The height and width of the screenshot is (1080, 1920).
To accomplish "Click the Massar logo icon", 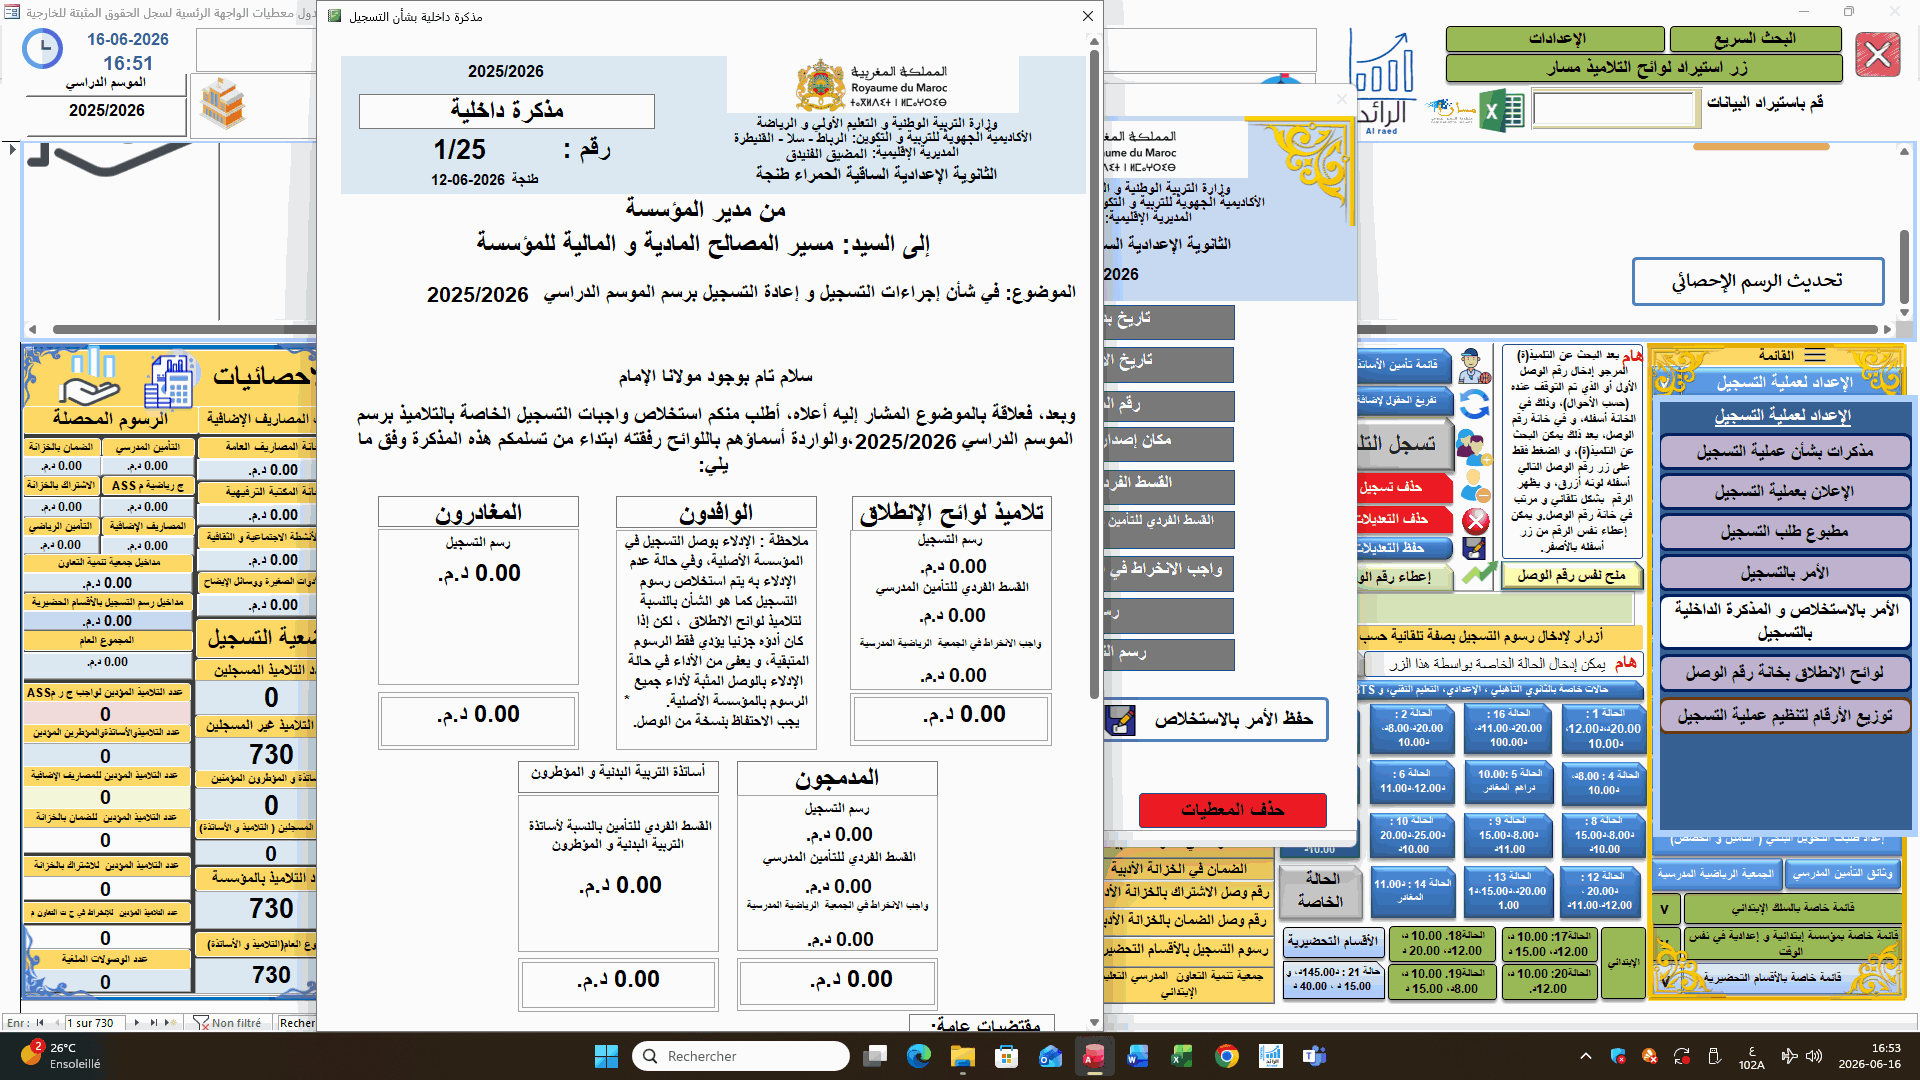I will coord(1451,110).
